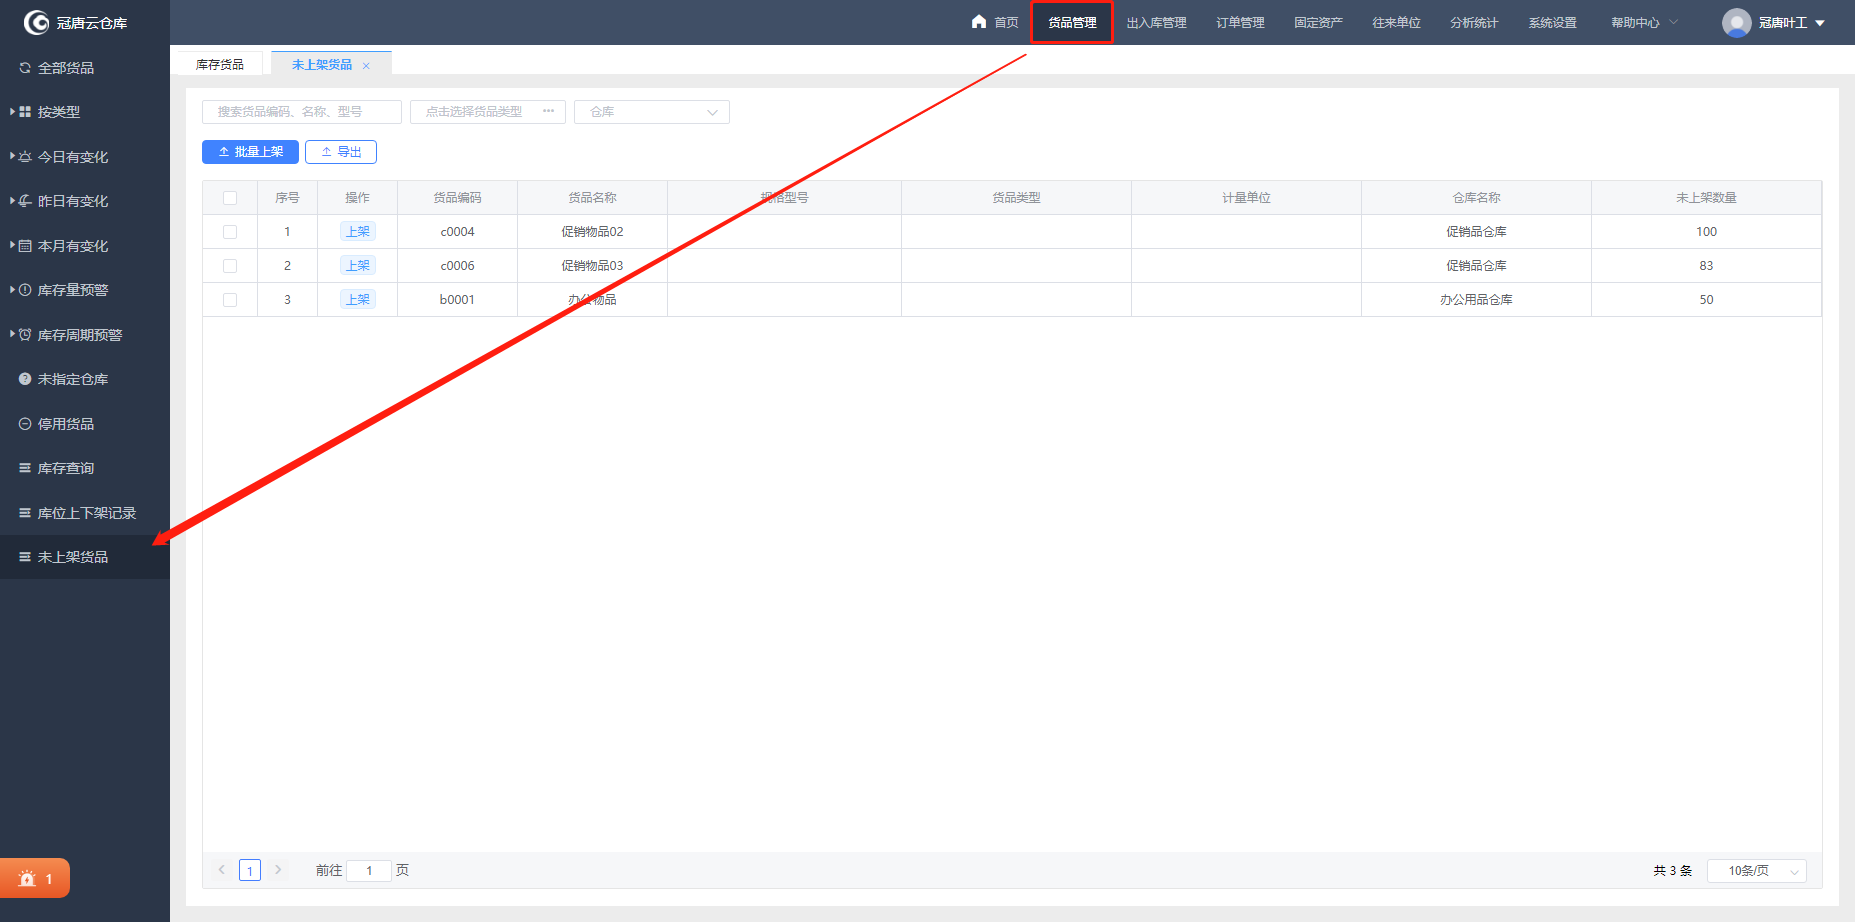
Task: Open the 分析统计 menu
Action: click(x=1474, y=22)
